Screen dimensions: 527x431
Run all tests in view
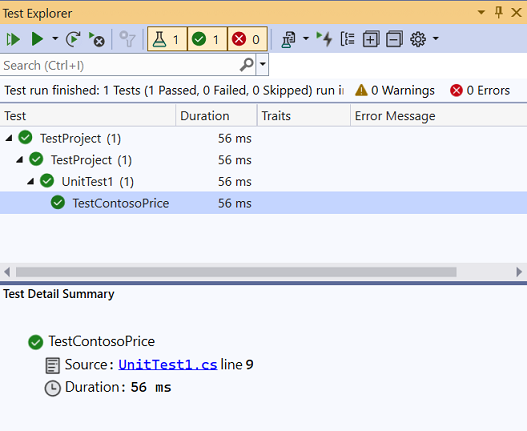tap(13, 39)
